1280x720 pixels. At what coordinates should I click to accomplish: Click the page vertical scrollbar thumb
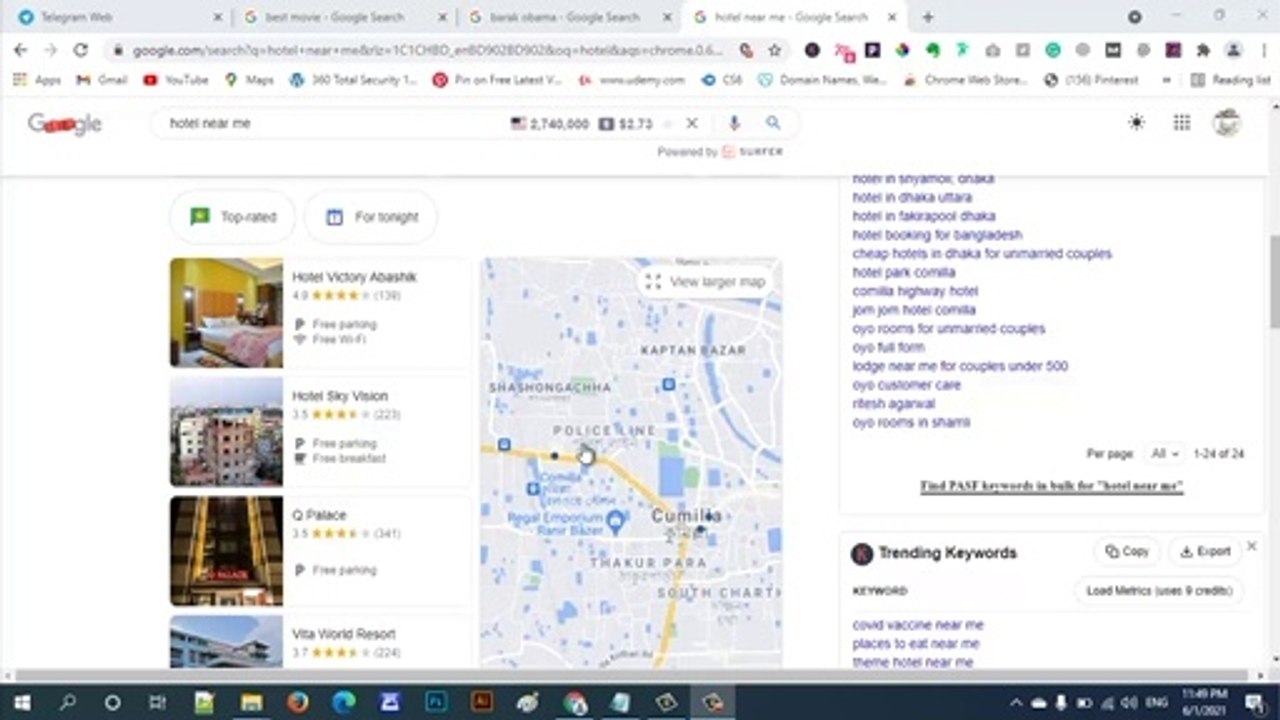tap(1274, 280)
